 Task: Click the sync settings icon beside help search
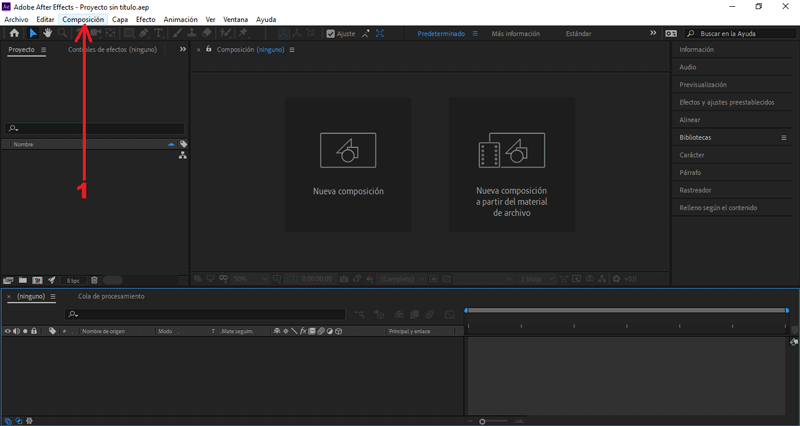[671, 33]
